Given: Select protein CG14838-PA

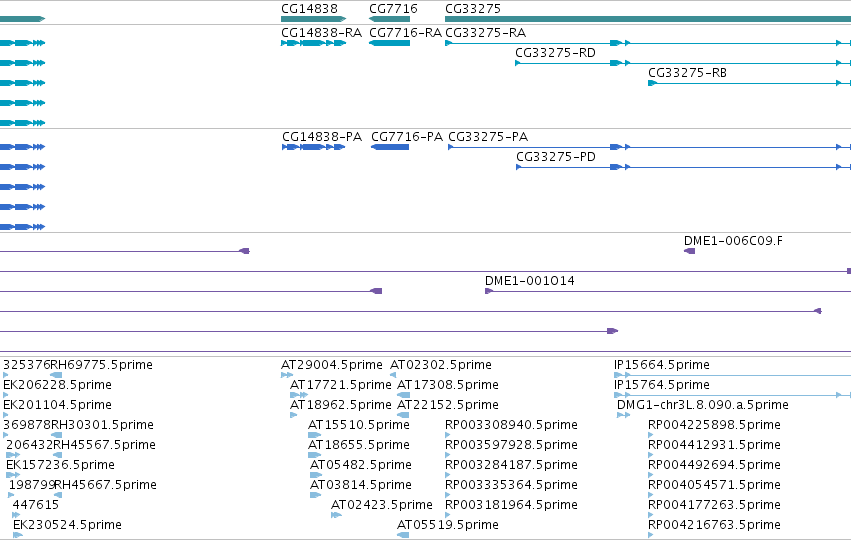Looking at the screenshot, I should tap(314, 147).
